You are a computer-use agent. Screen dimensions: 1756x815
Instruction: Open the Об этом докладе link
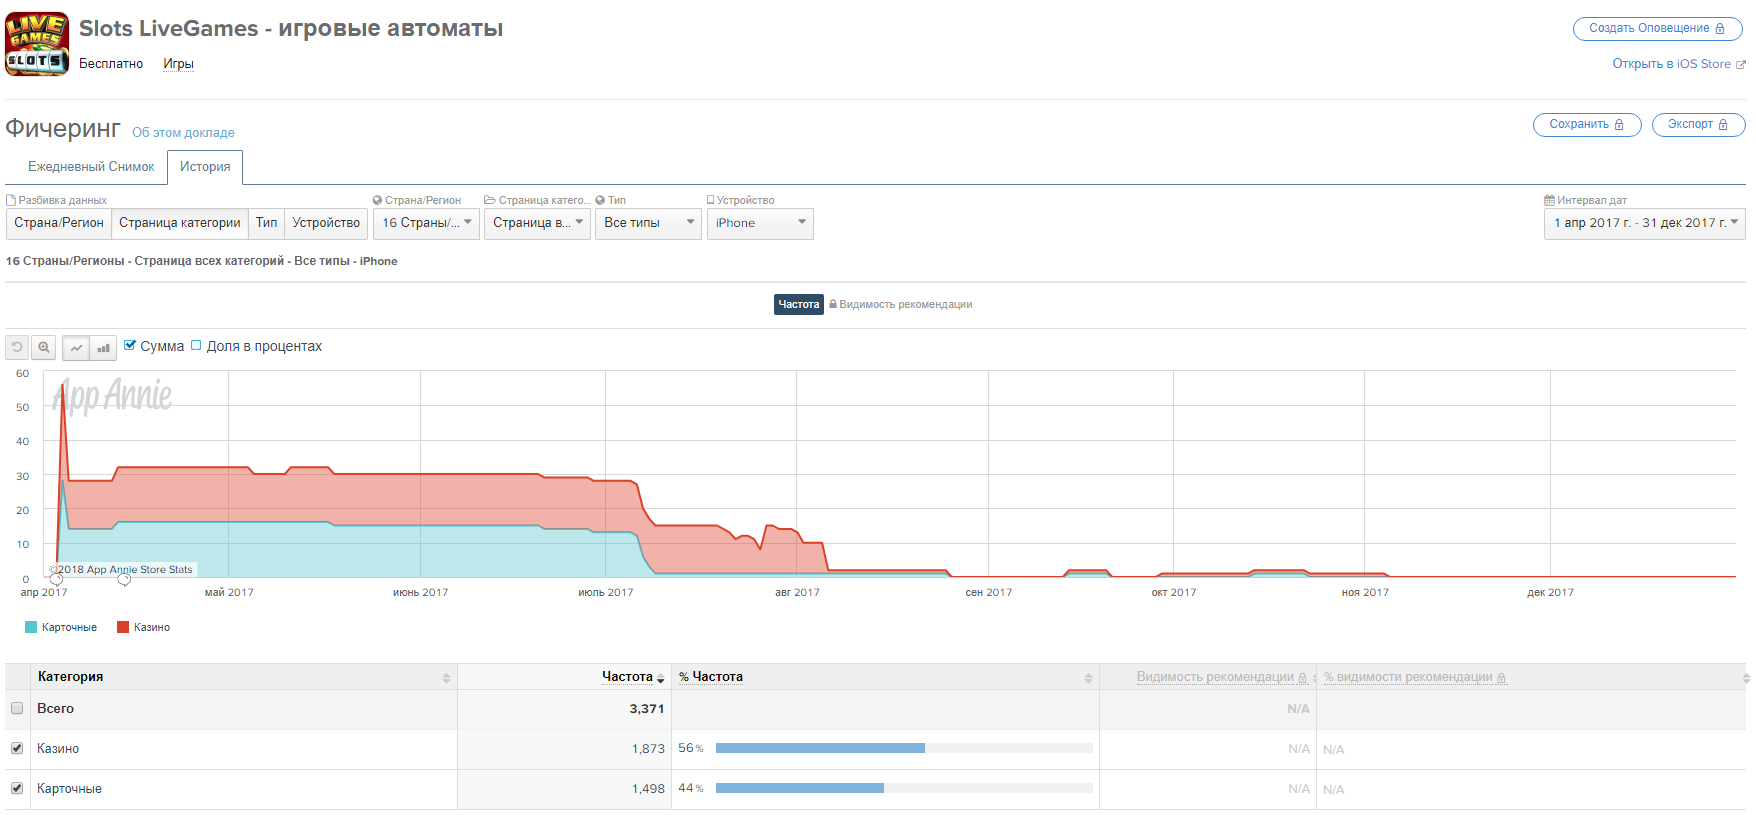[x=183, y=133]
